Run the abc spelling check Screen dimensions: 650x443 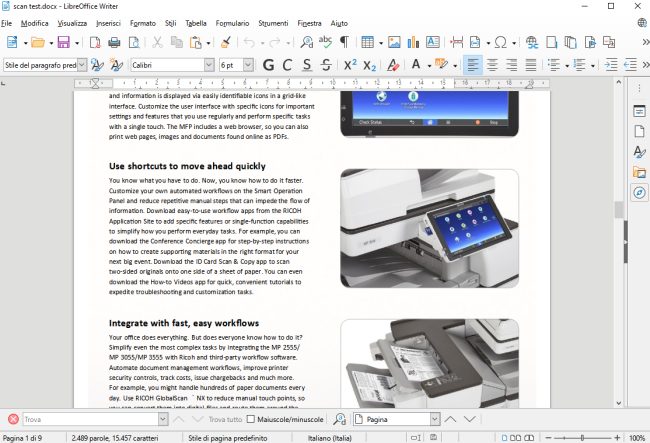point(325,42)
